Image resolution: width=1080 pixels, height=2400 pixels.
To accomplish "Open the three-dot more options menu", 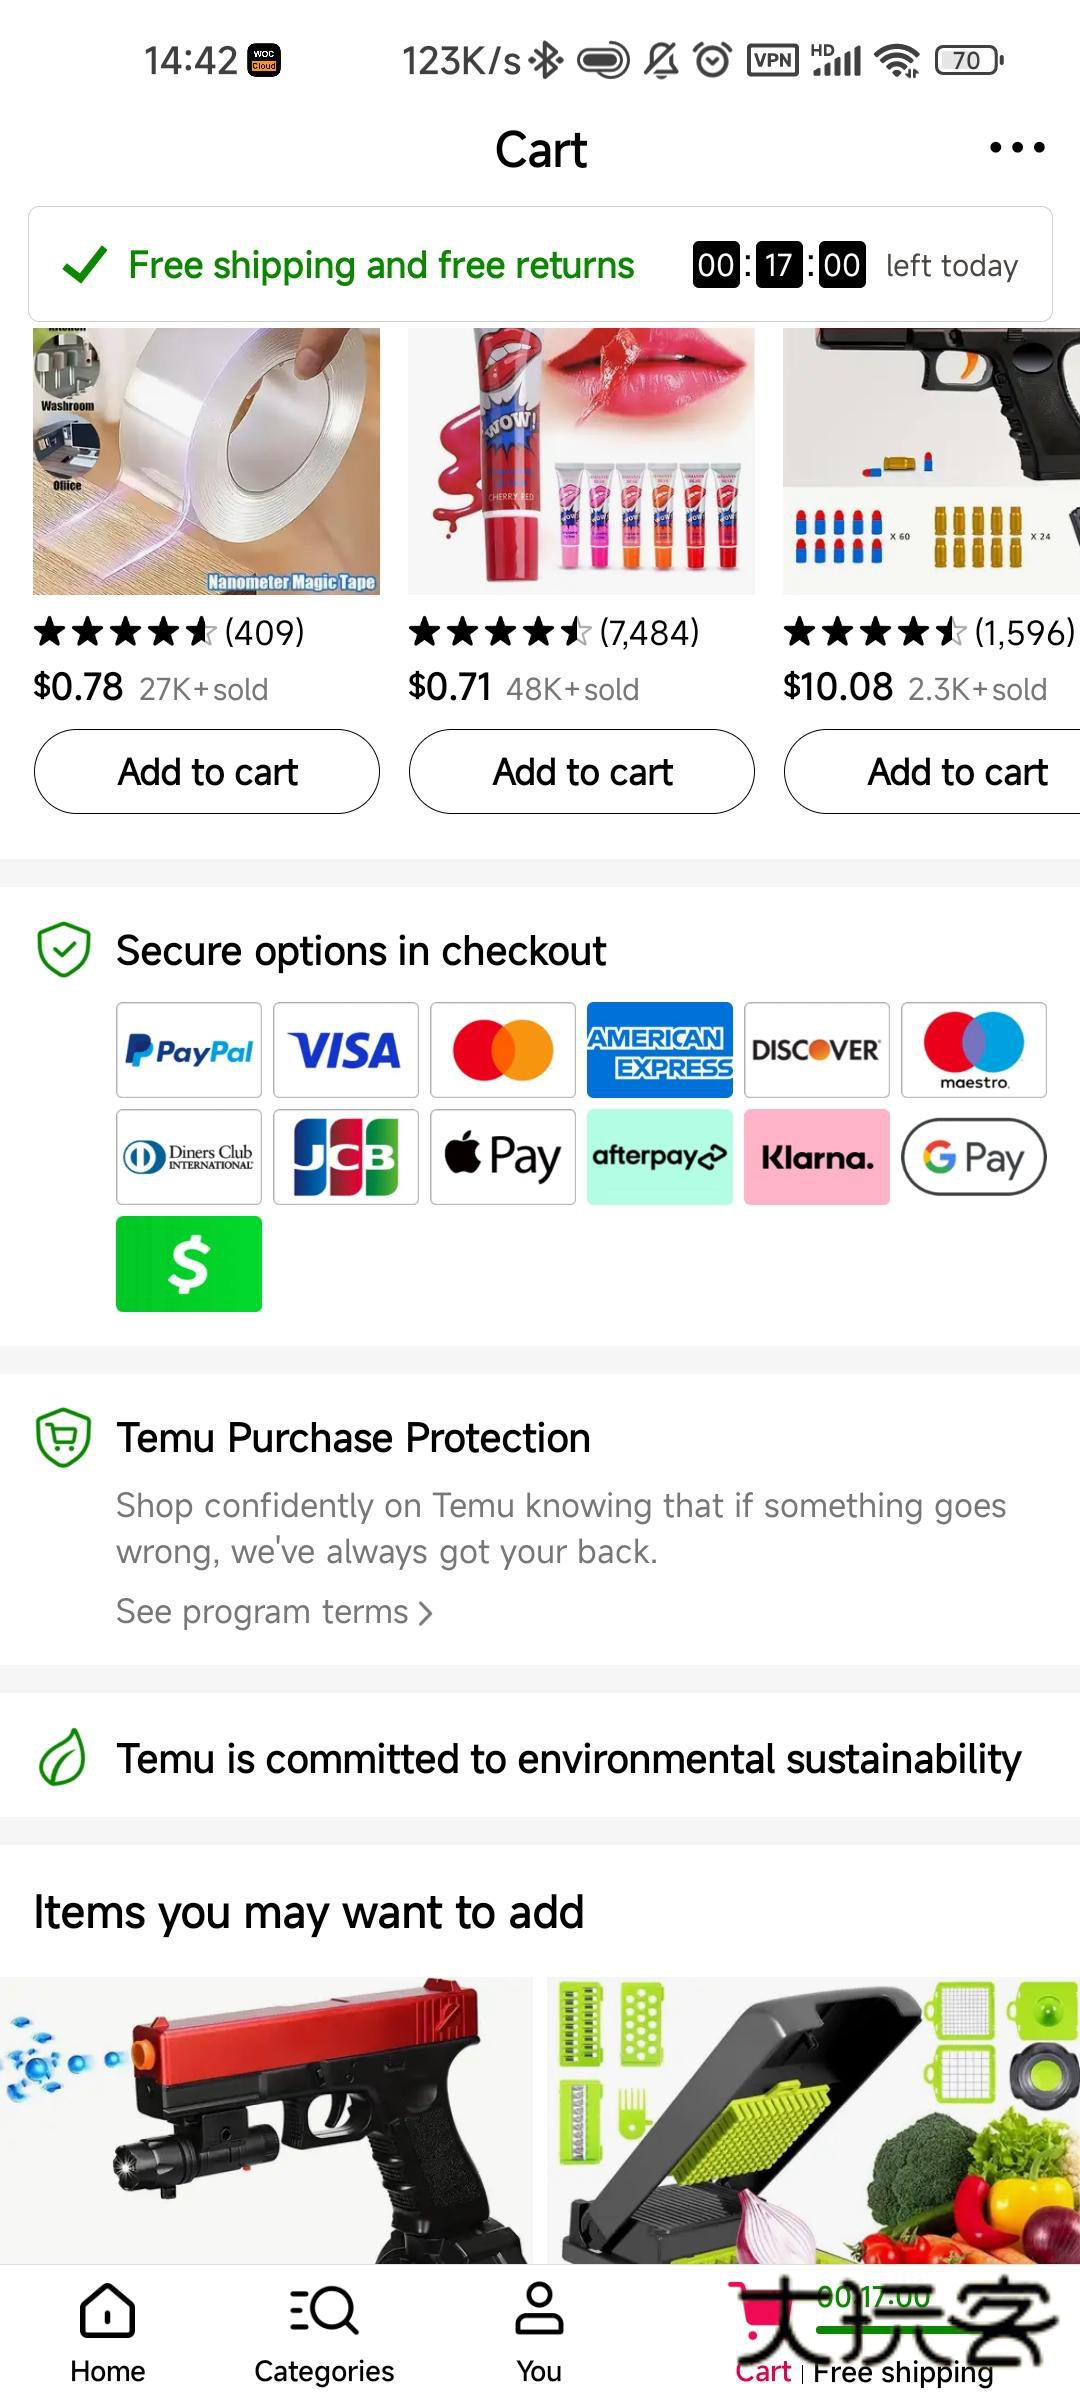I will point(1017,148).
